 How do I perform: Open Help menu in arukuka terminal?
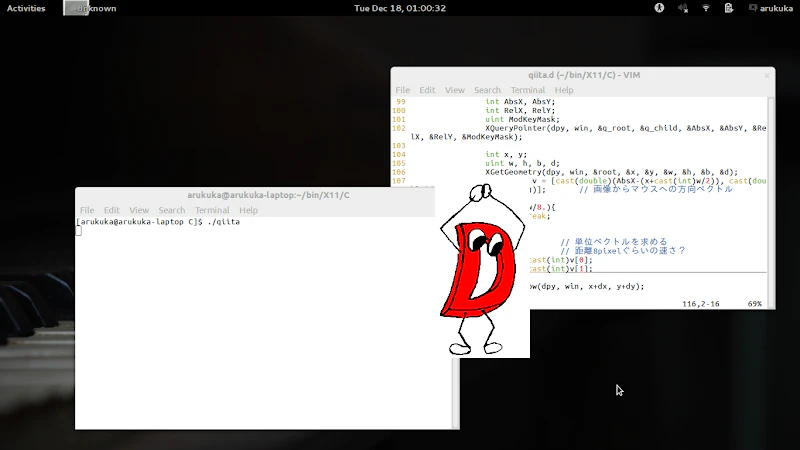248,210
